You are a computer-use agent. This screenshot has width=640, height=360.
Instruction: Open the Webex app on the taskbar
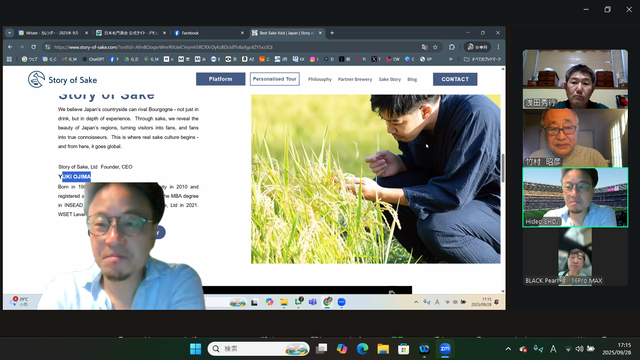click(x=424, y=349)
